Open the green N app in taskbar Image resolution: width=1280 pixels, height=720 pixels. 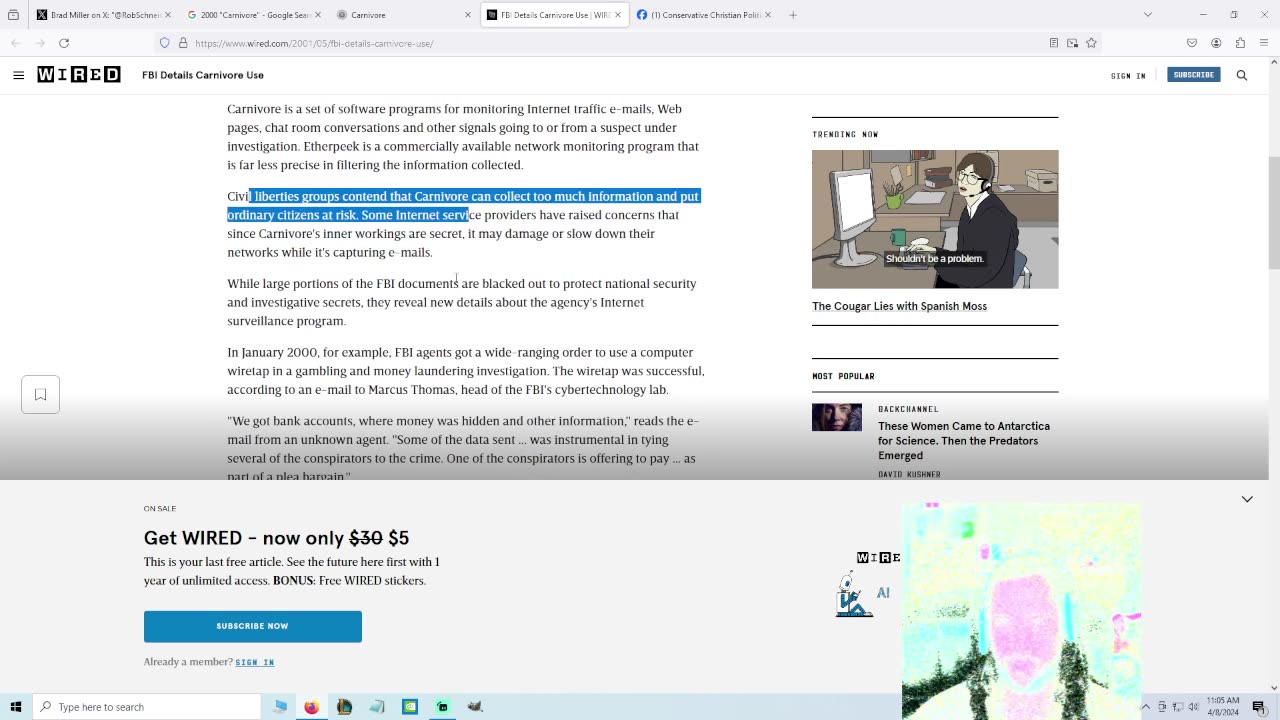click(x=410, y=707)
